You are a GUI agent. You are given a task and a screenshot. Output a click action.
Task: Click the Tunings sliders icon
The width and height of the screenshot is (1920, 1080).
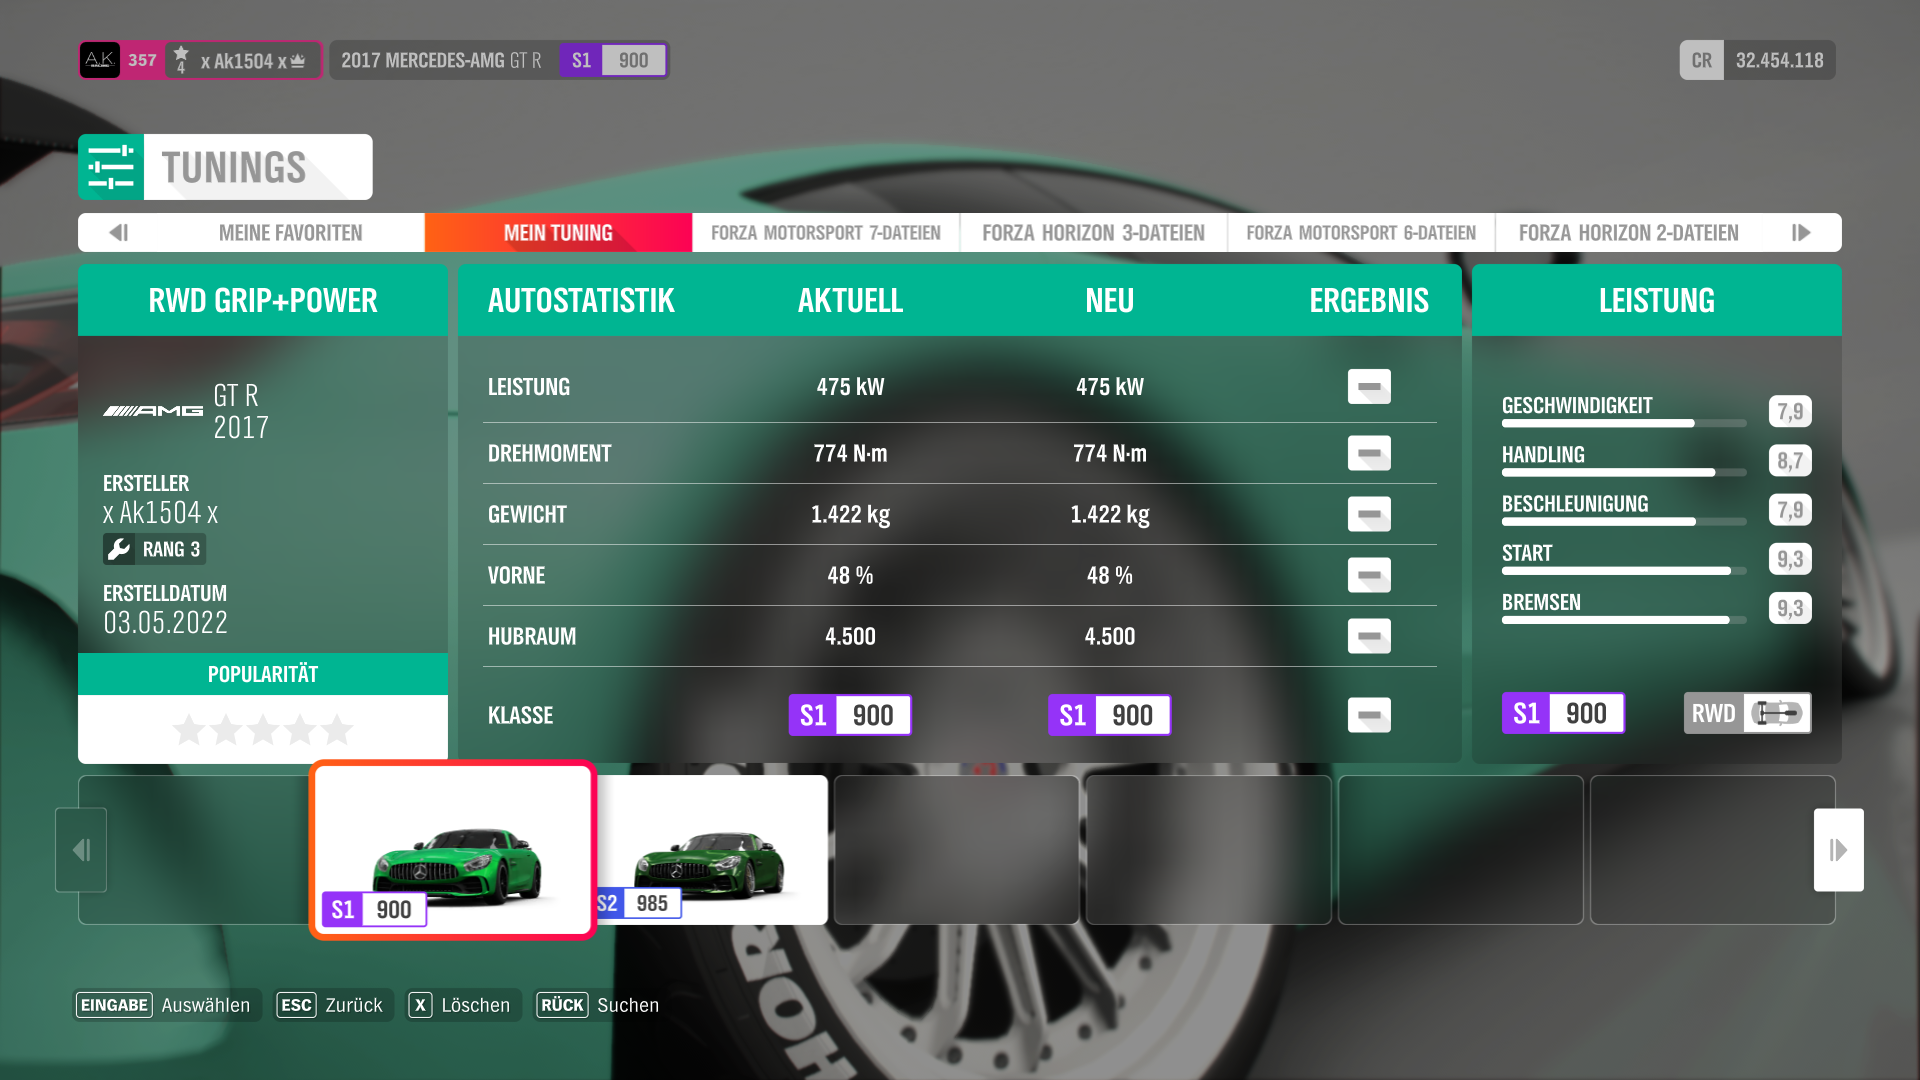pyautogui.click(x=111, y=167)
